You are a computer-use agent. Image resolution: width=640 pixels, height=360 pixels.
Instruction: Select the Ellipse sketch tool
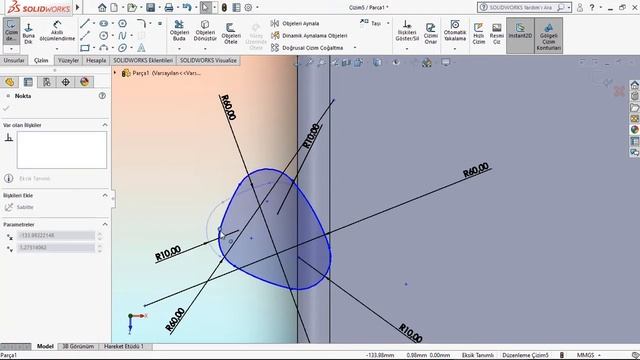click(122, 48)
